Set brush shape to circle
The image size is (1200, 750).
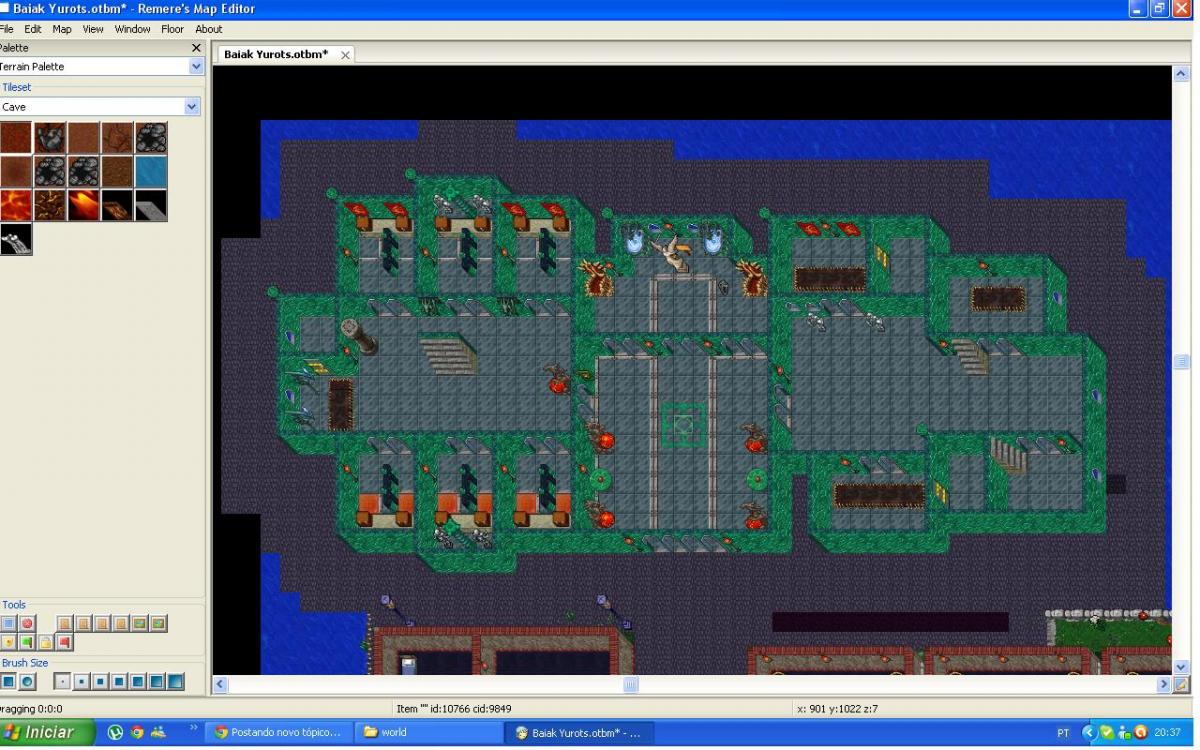[x=28, y=681]
